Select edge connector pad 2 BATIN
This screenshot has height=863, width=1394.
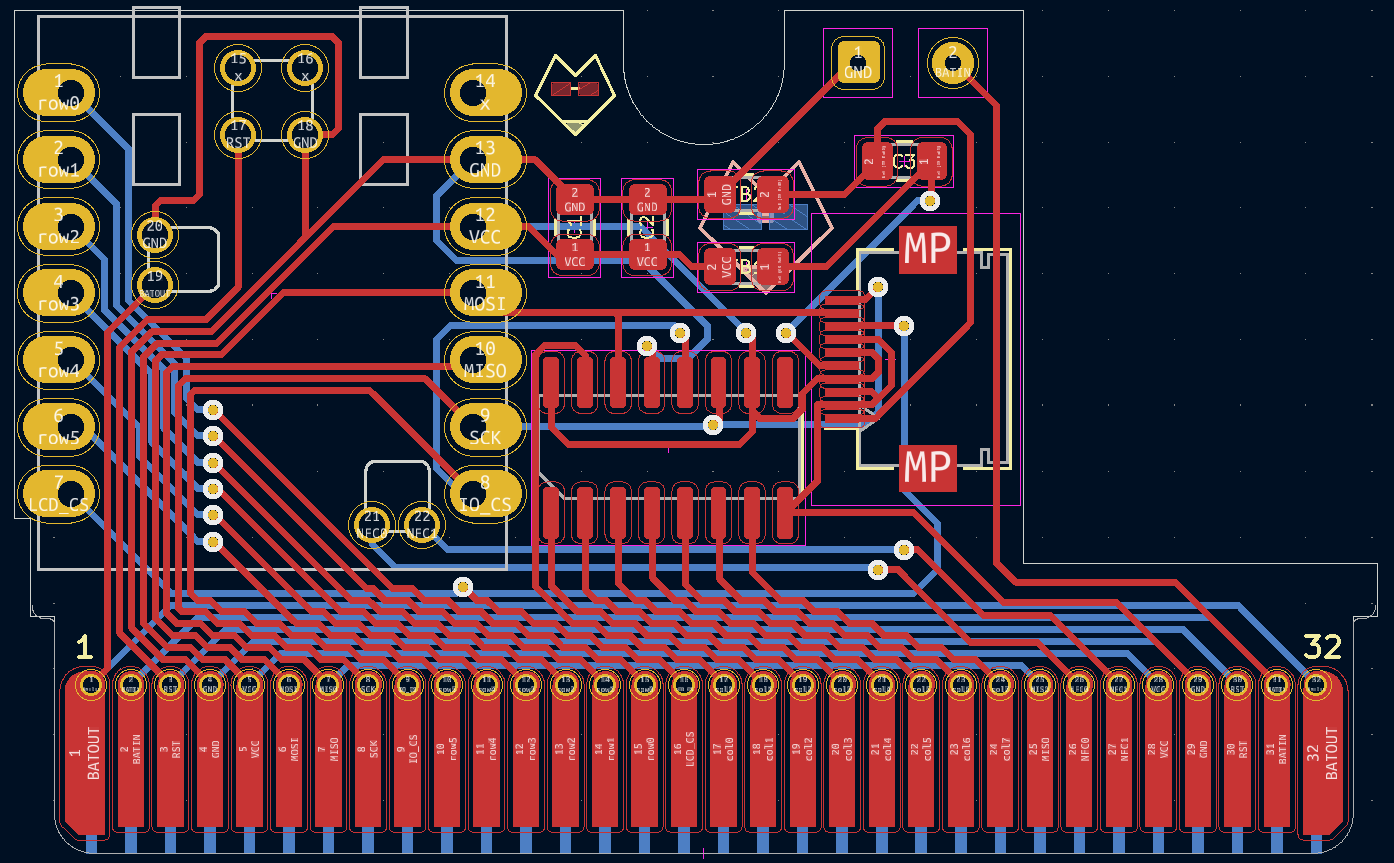(130, 752)
